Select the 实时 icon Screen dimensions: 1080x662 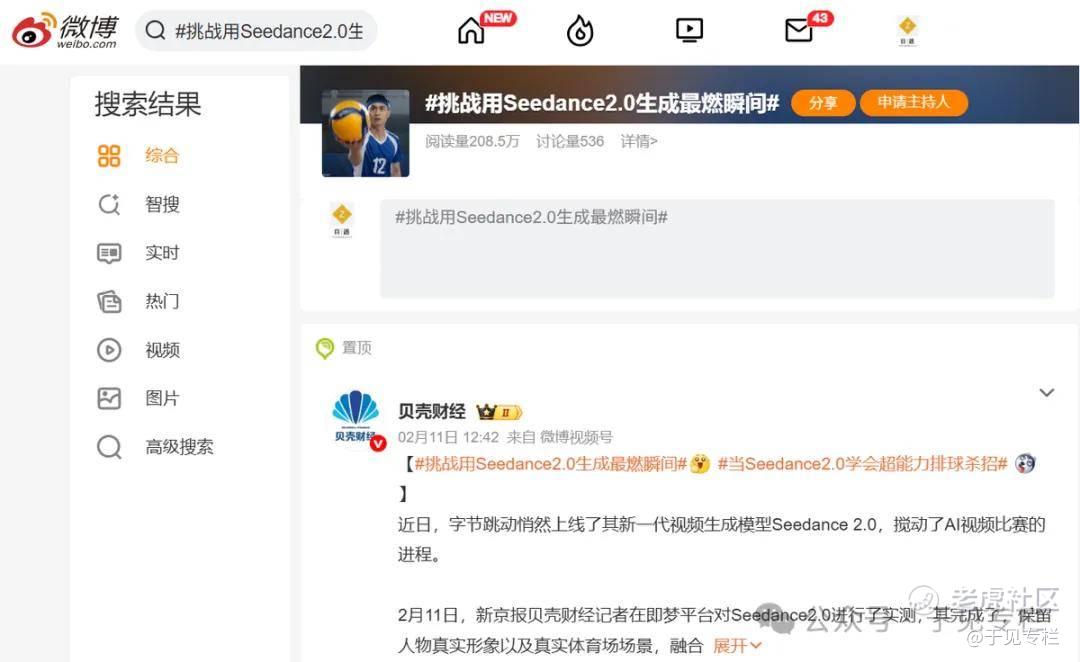click(x=109, y=253)
